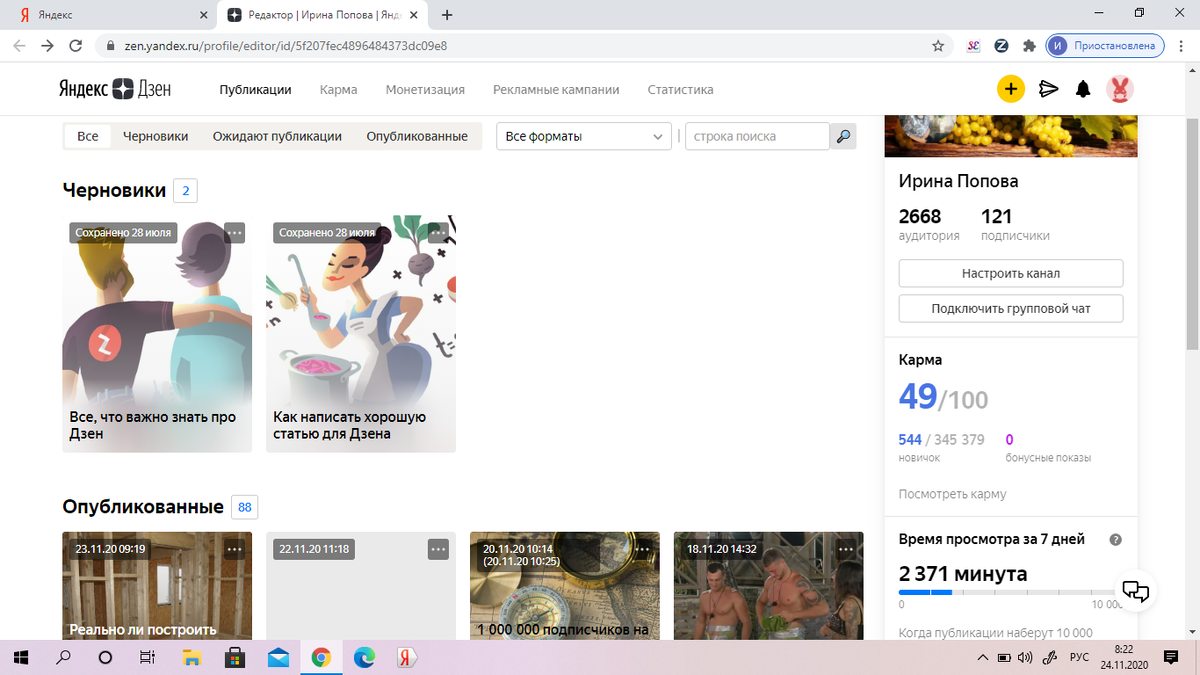Click Chrome three-dot menu
Viewport: 1200px width, 675px height.
tap(1183, 45)
